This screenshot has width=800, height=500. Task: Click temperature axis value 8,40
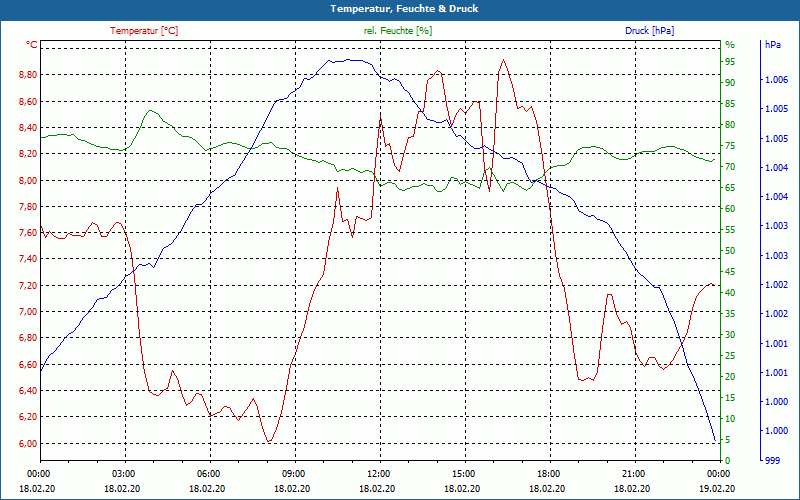[x=28, y=128]
